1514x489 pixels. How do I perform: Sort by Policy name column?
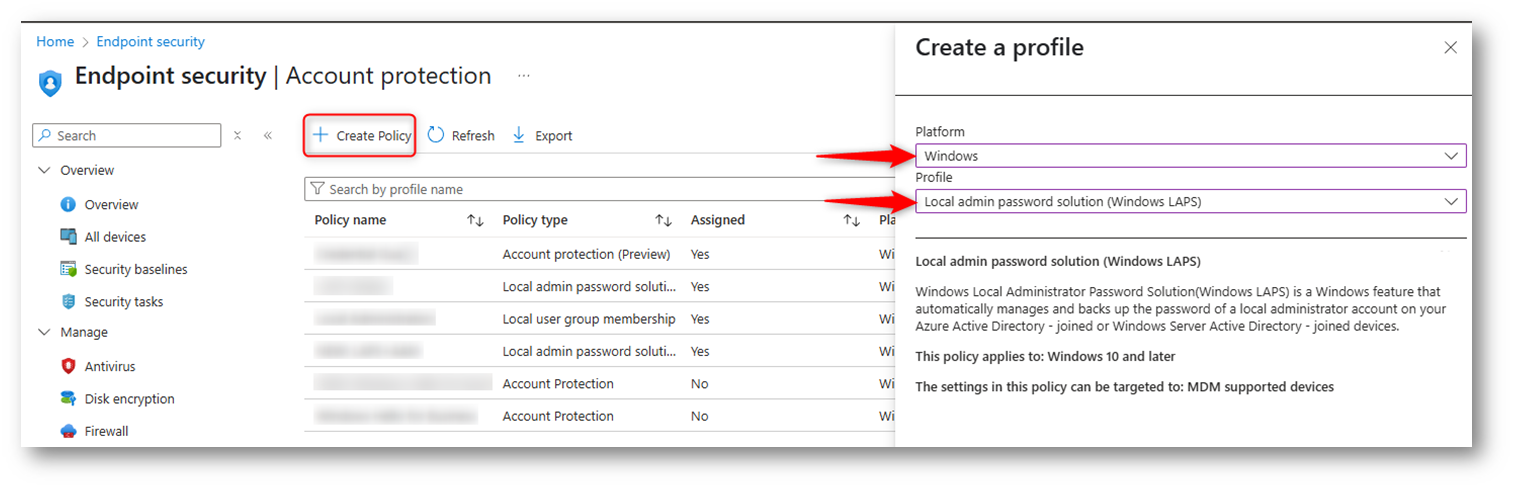tap(475, 220)
